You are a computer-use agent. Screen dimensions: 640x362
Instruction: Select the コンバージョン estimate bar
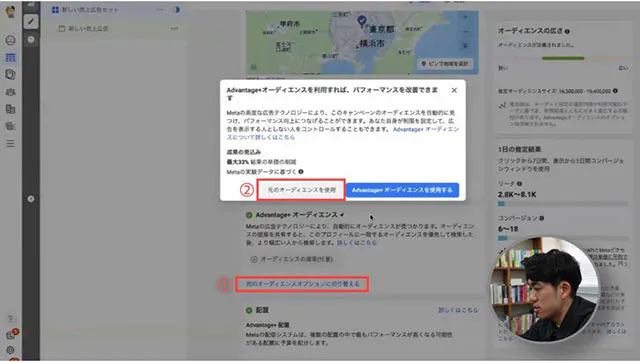point(563,238)
